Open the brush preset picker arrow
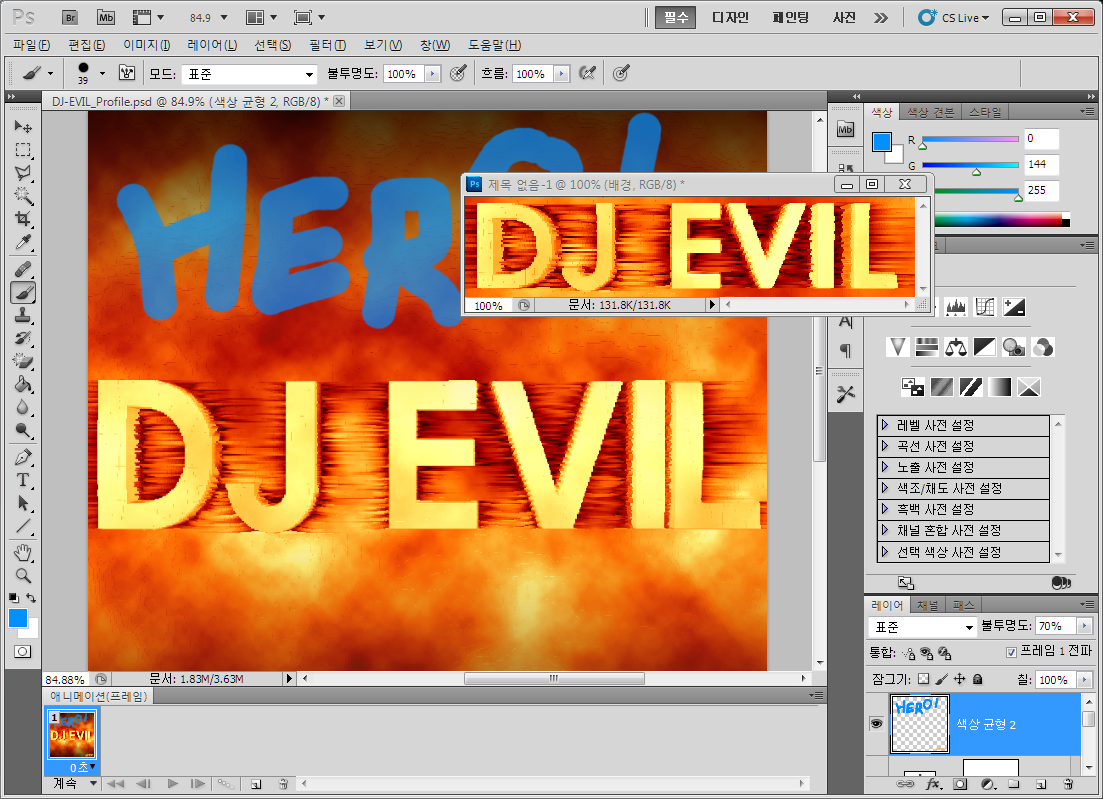This screenshot has width=1103, height=799. click(103, 73)
